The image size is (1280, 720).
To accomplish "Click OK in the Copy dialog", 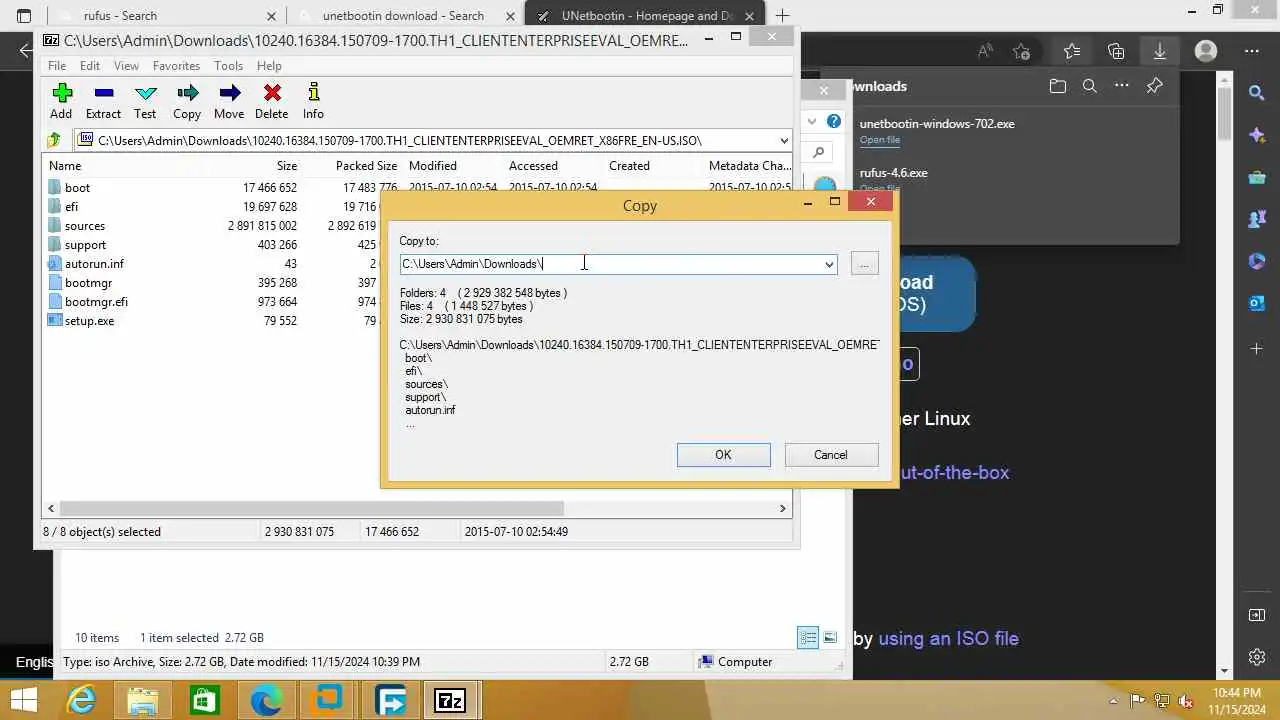I will (x=723, y=455).
